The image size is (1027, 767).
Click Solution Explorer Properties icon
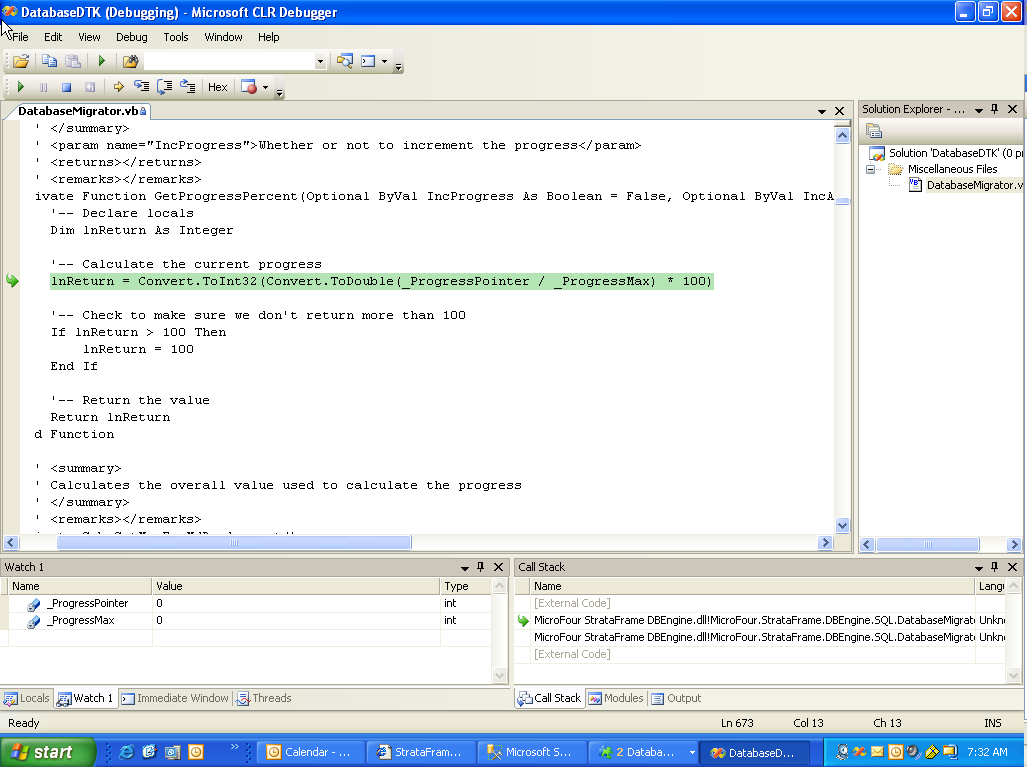tap(874, 131)
